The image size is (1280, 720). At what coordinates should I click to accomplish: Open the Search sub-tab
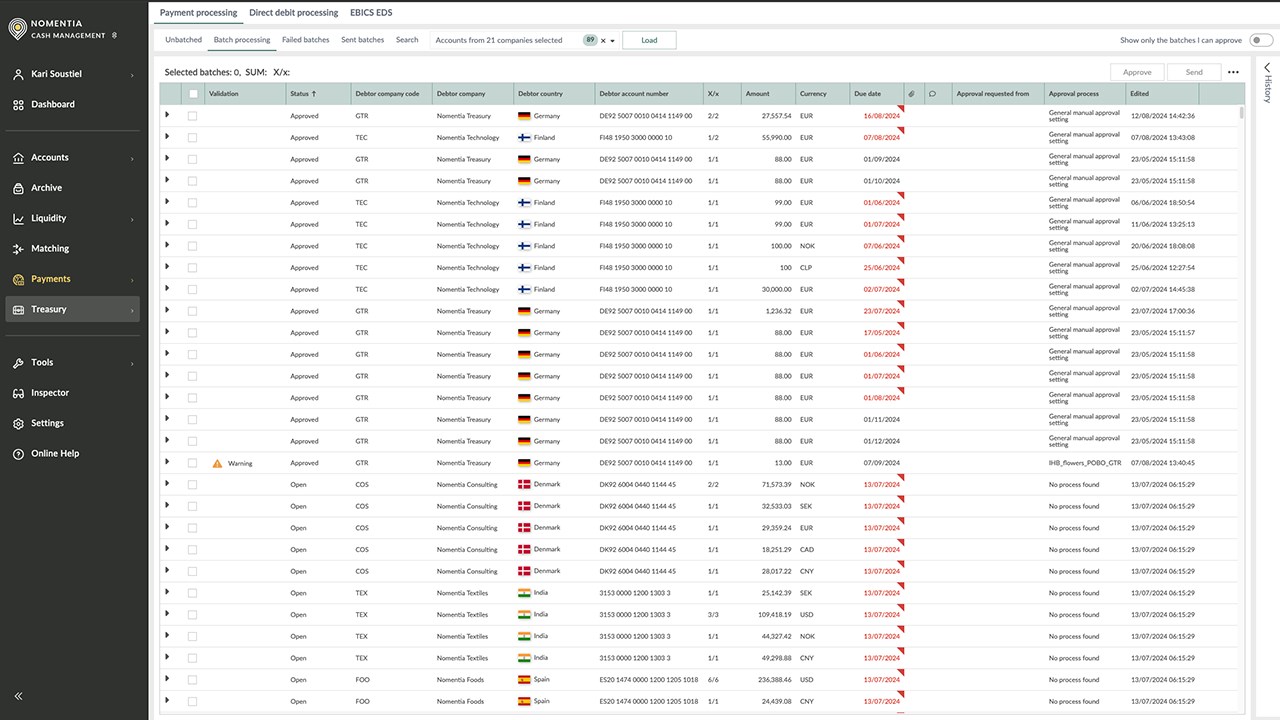(407, 40)
